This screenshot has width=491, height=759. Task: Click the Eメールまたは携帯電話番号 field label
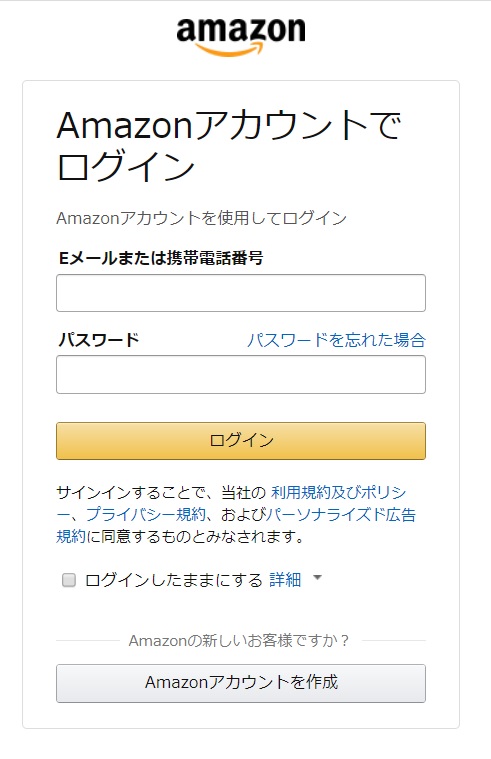click(160, 258)
